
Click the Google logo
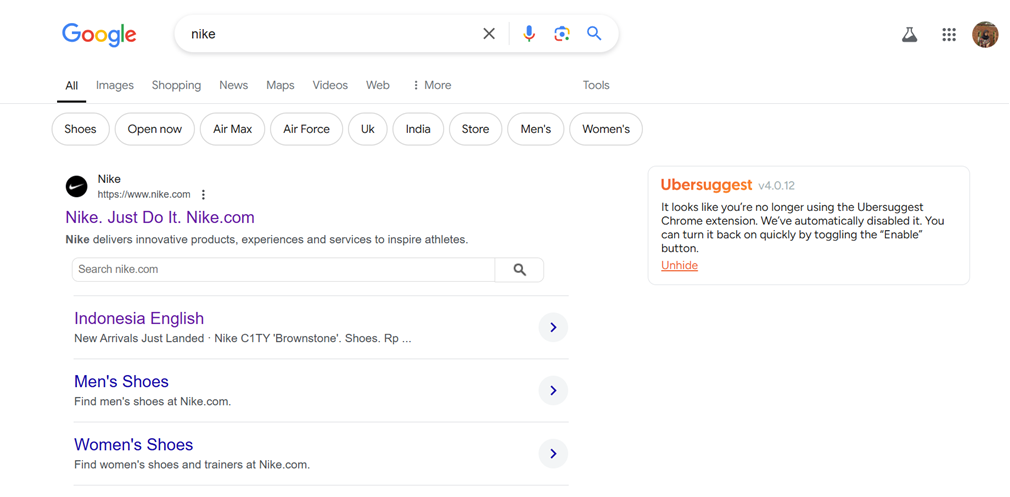tap(99, 34)
